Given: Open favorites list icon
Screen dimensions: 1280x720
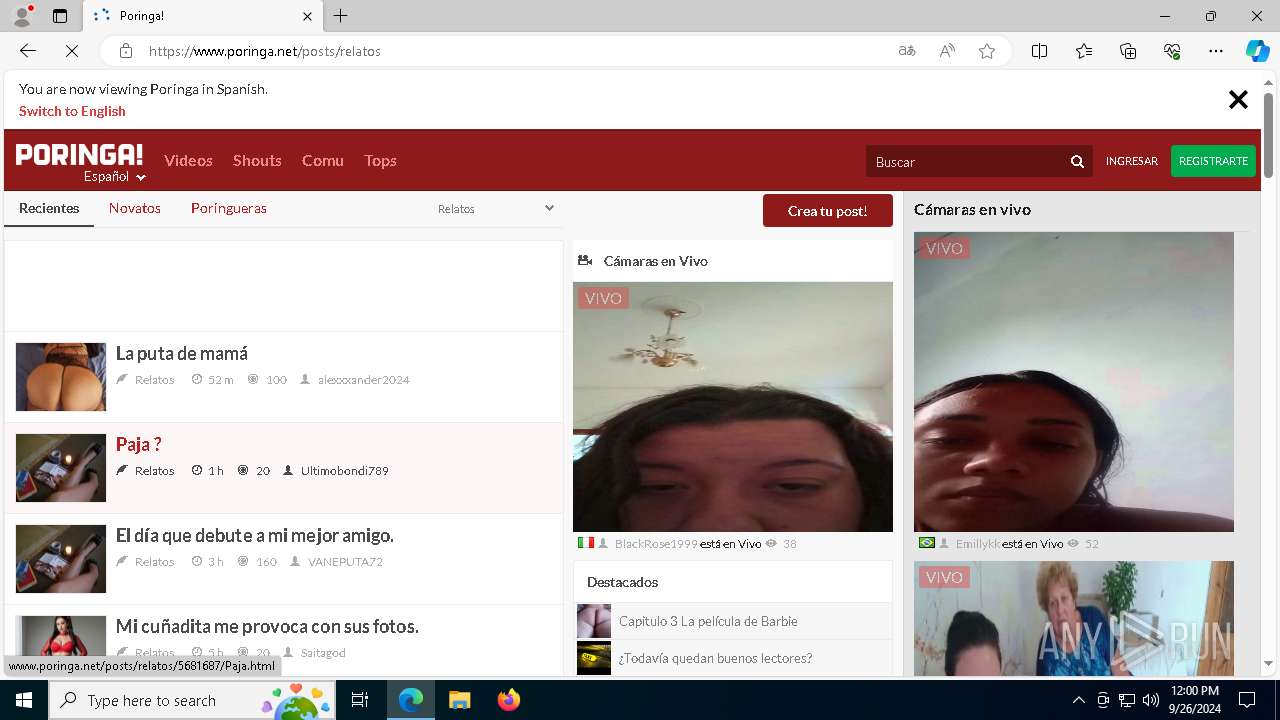Looking at the screenshot, I should [x=1084, y=51].
